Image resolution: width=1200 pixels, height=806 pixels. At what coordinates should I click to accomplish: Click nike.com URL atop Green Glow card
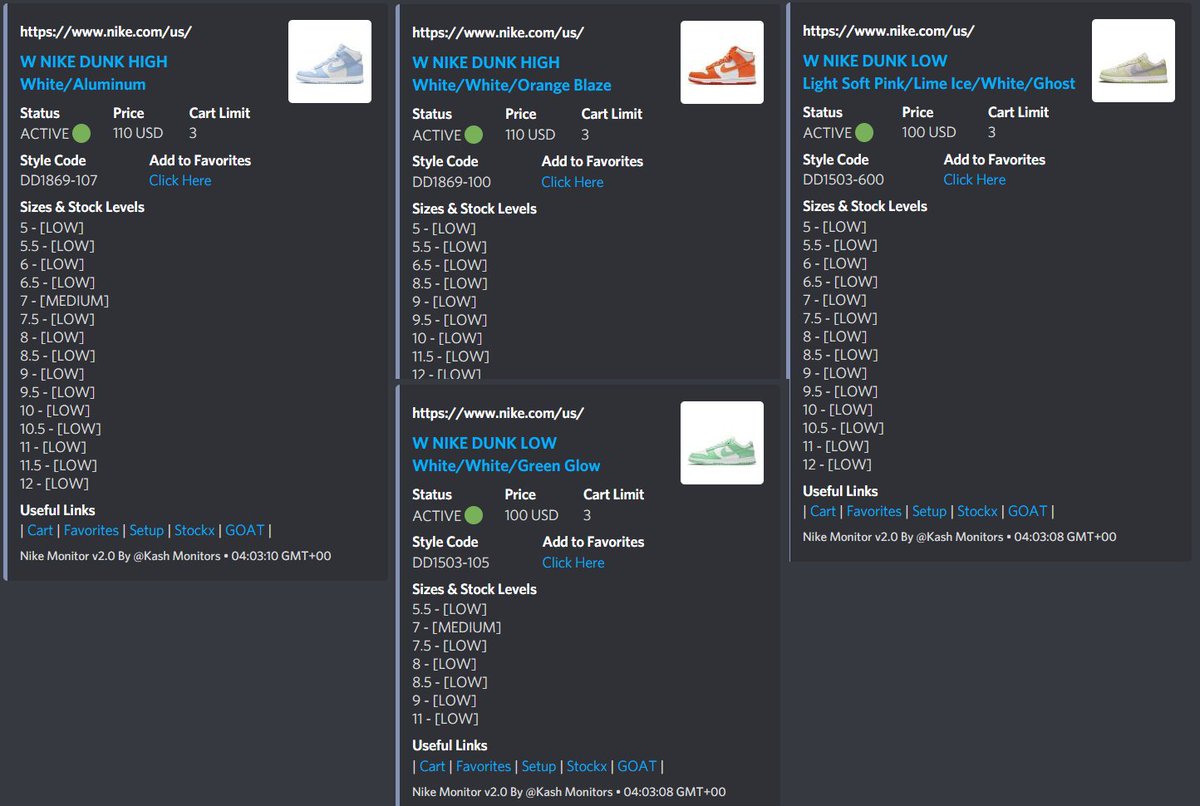[498, 413]
